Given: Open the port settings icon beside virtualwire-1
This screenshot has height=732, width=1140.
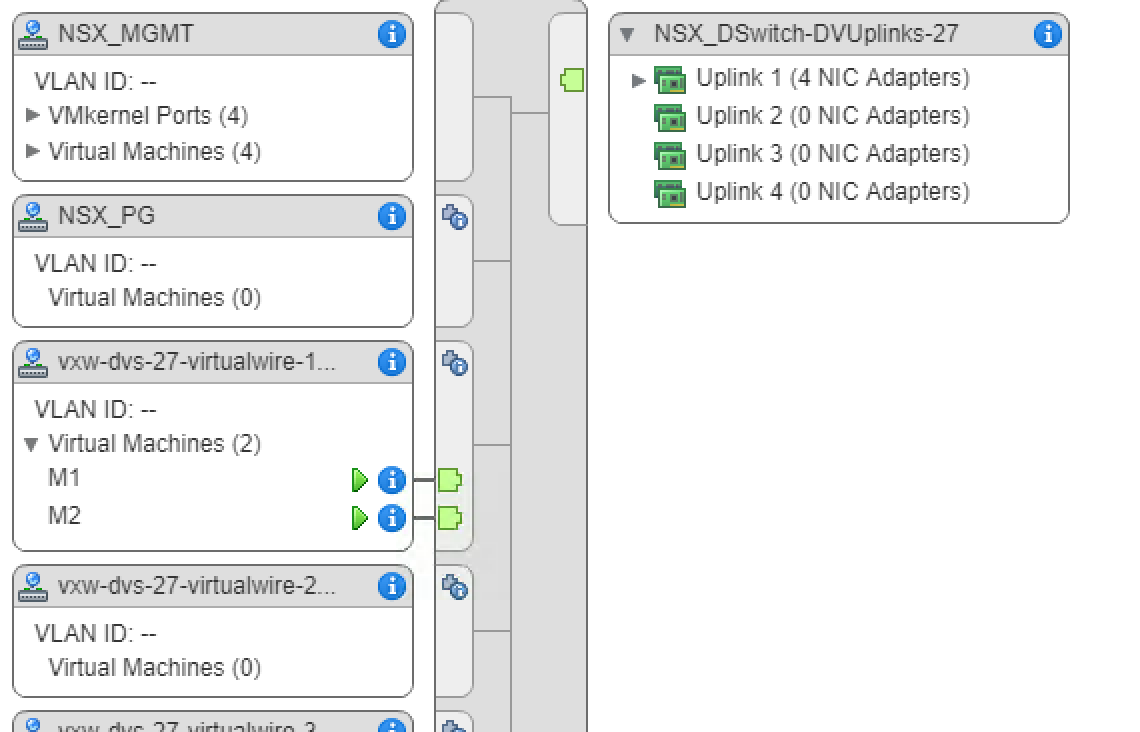Looking at the screenshot, I should [455, 362].
